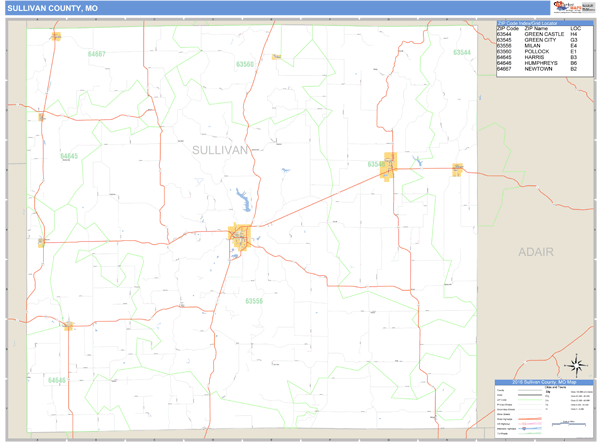Click the ZIP code label 64667
The width and height of the screenshot is (600, 442).
coord(96,52)
